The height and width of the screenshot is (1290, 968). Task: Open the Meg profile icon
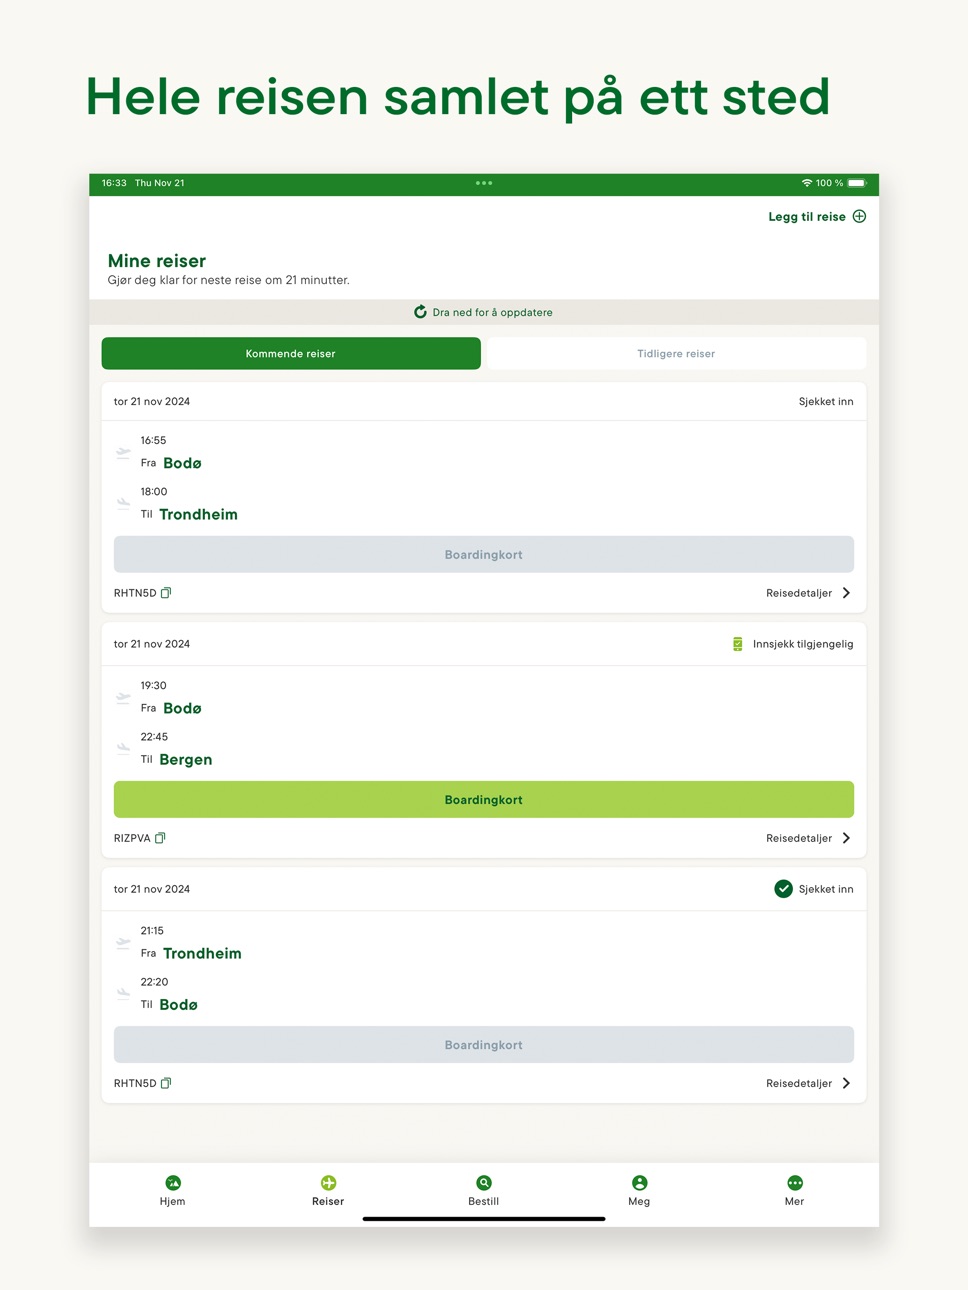640,1183
